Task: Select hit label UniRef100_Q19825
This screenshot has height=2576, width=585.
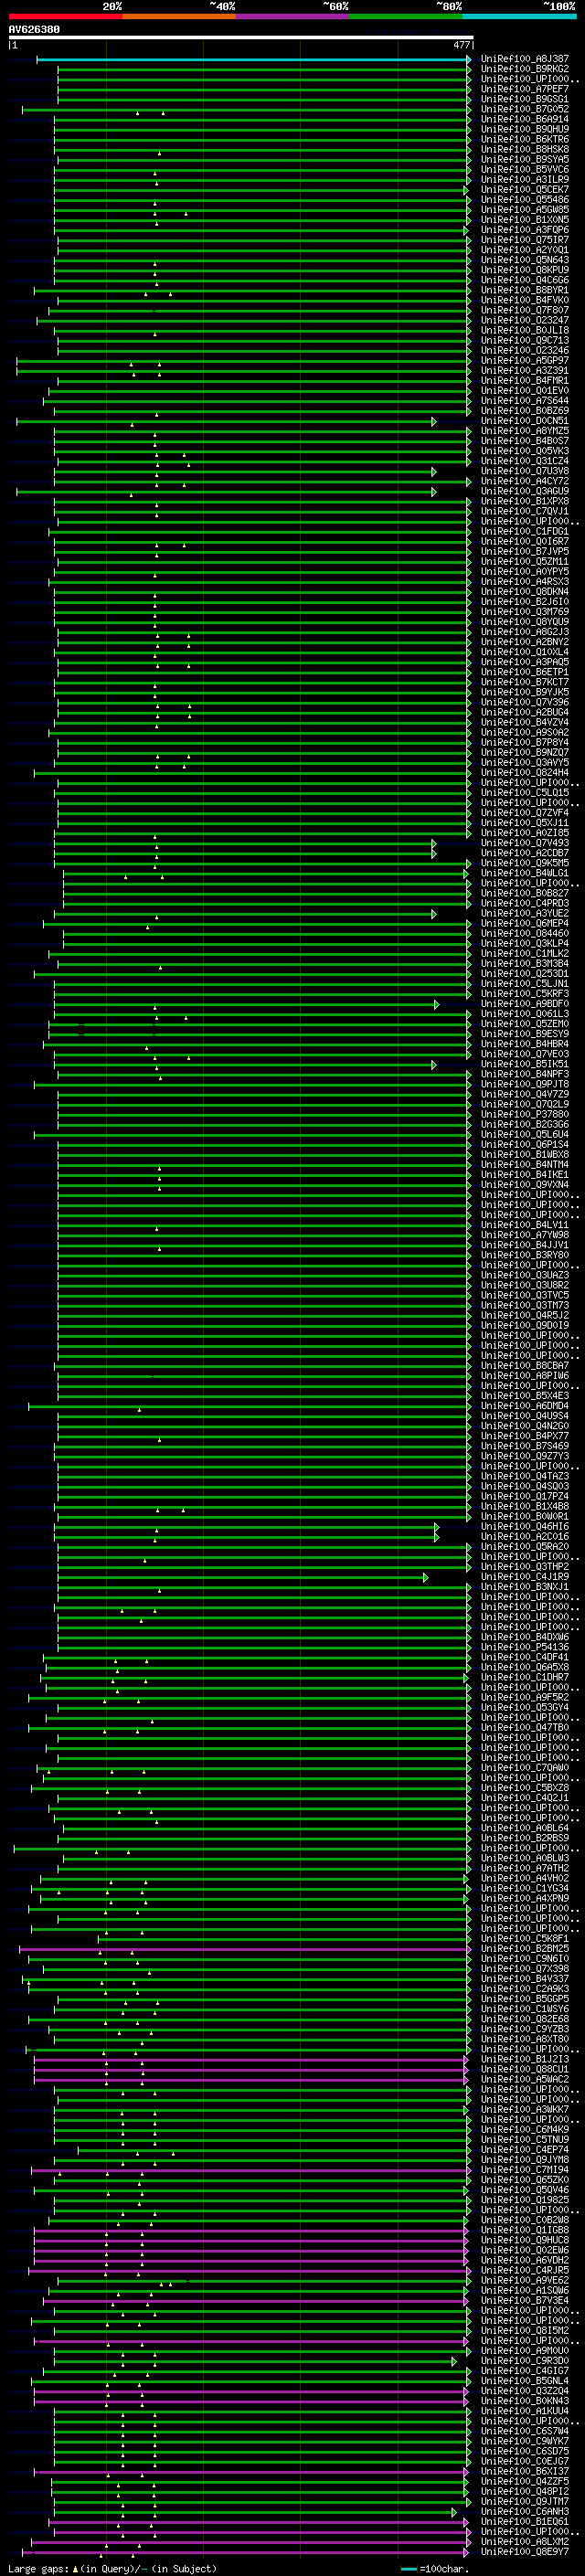Action: click(x=525, y=2200)
